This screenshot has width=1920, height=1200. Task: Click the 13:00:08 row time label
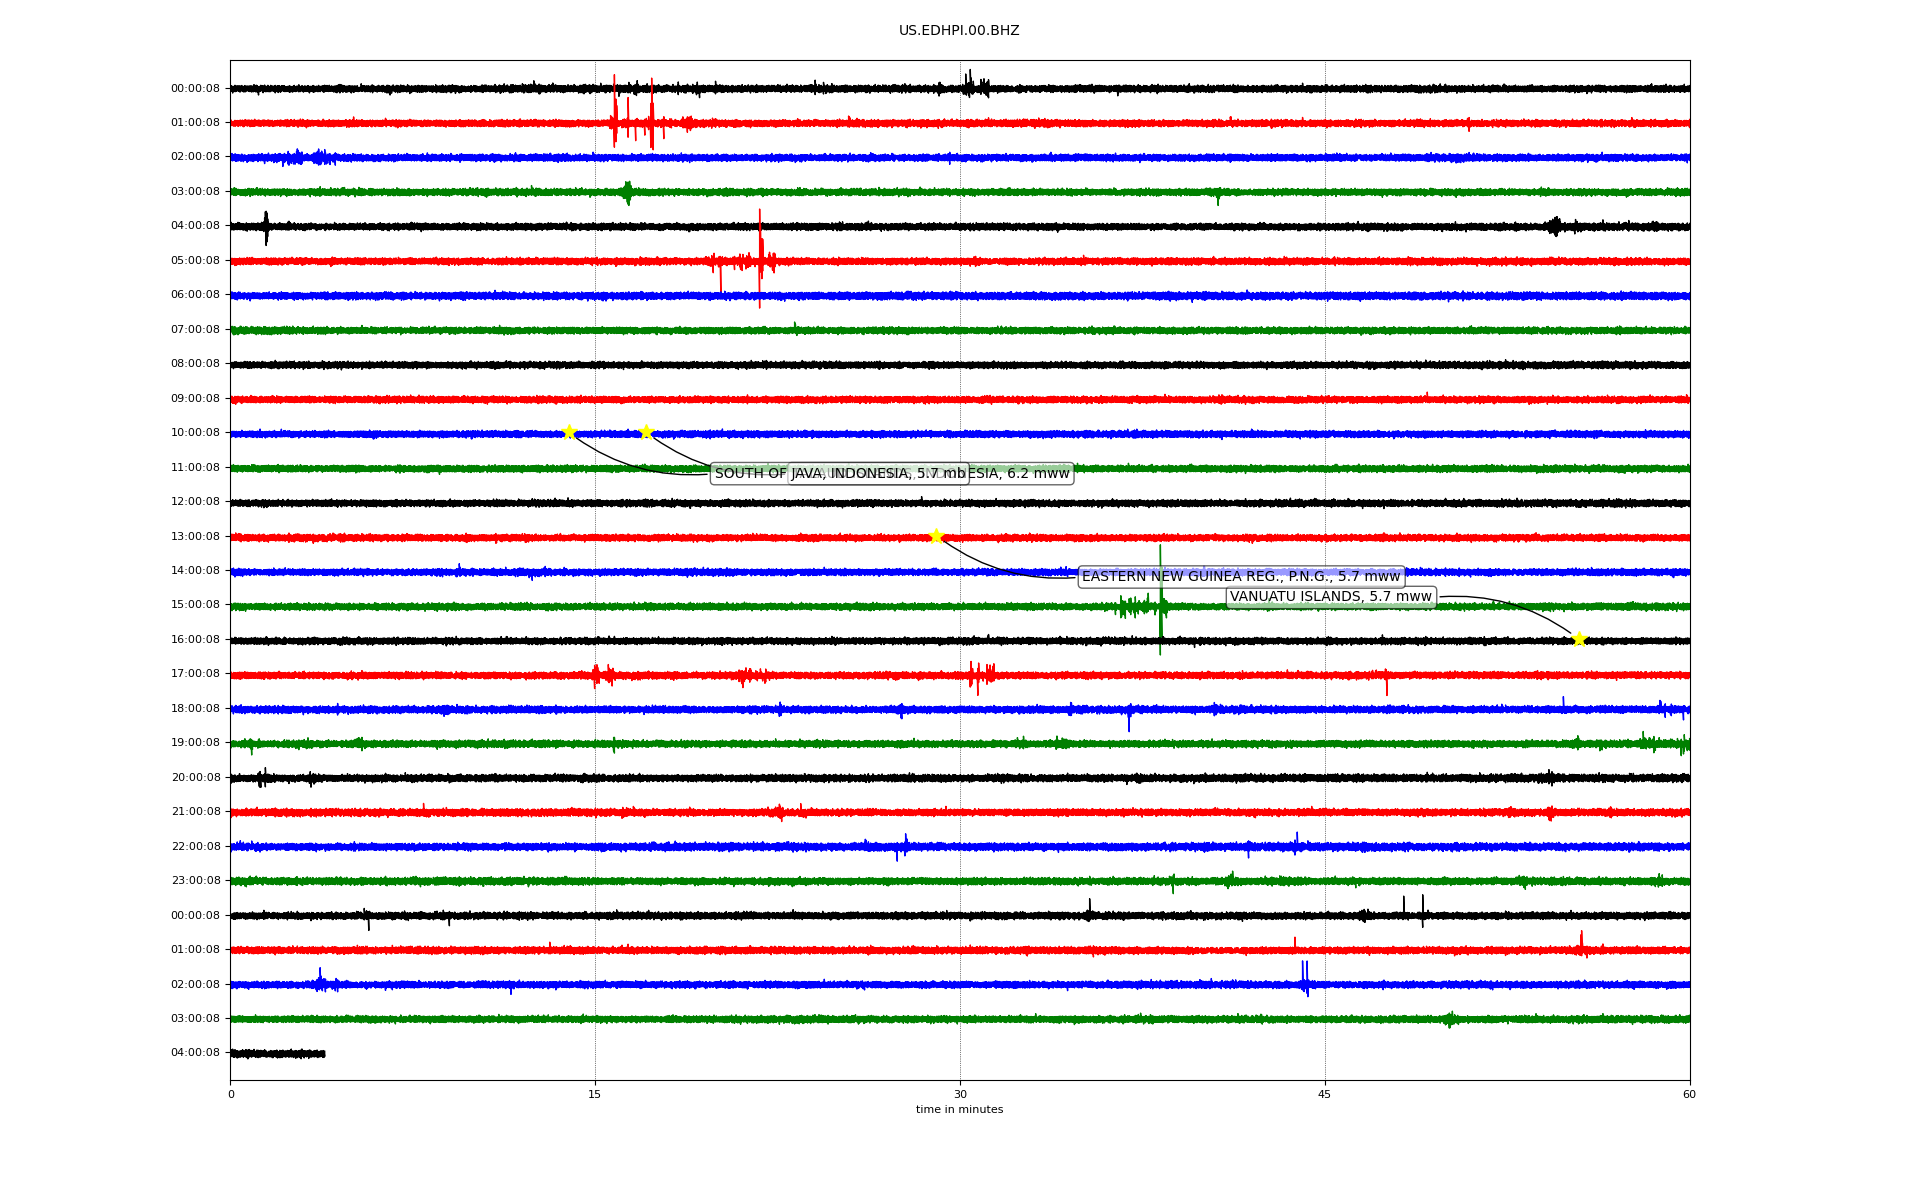tap(195, 537)
